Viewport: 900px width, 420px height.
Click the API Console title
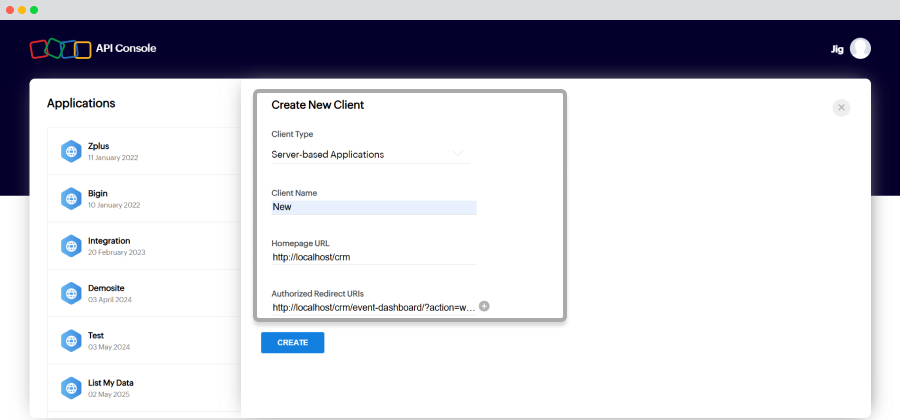[126, 49]
